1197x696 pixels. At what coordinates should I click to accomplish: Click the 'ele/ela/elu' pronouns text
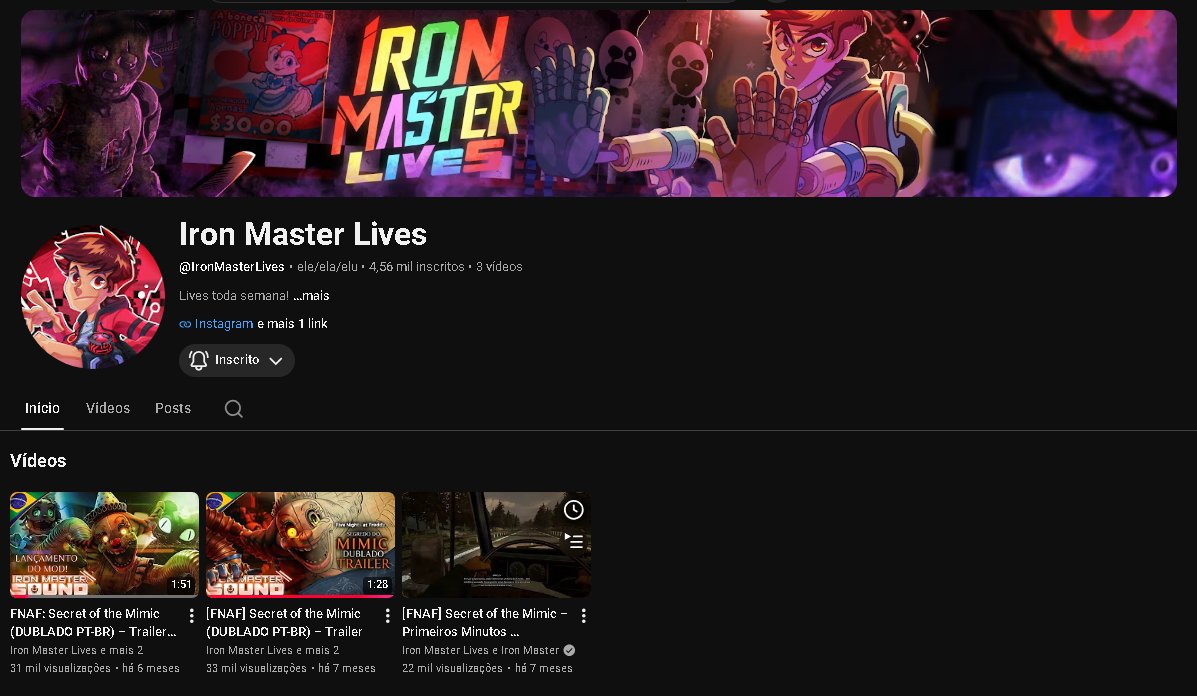click(x=327, y=266)
